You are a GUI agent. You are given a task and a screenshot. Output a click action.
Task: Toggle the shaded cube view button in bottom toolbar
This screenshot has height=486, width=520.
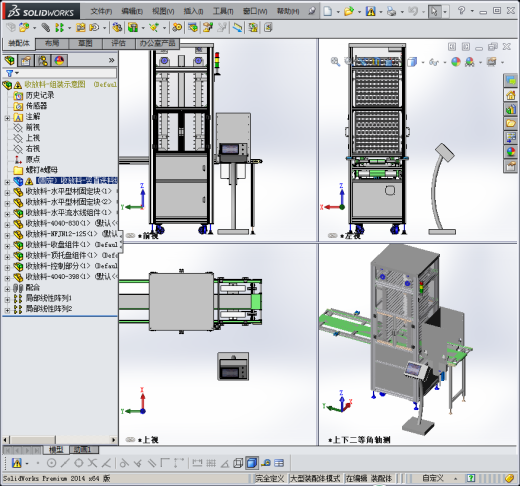(x=252, y=463)
